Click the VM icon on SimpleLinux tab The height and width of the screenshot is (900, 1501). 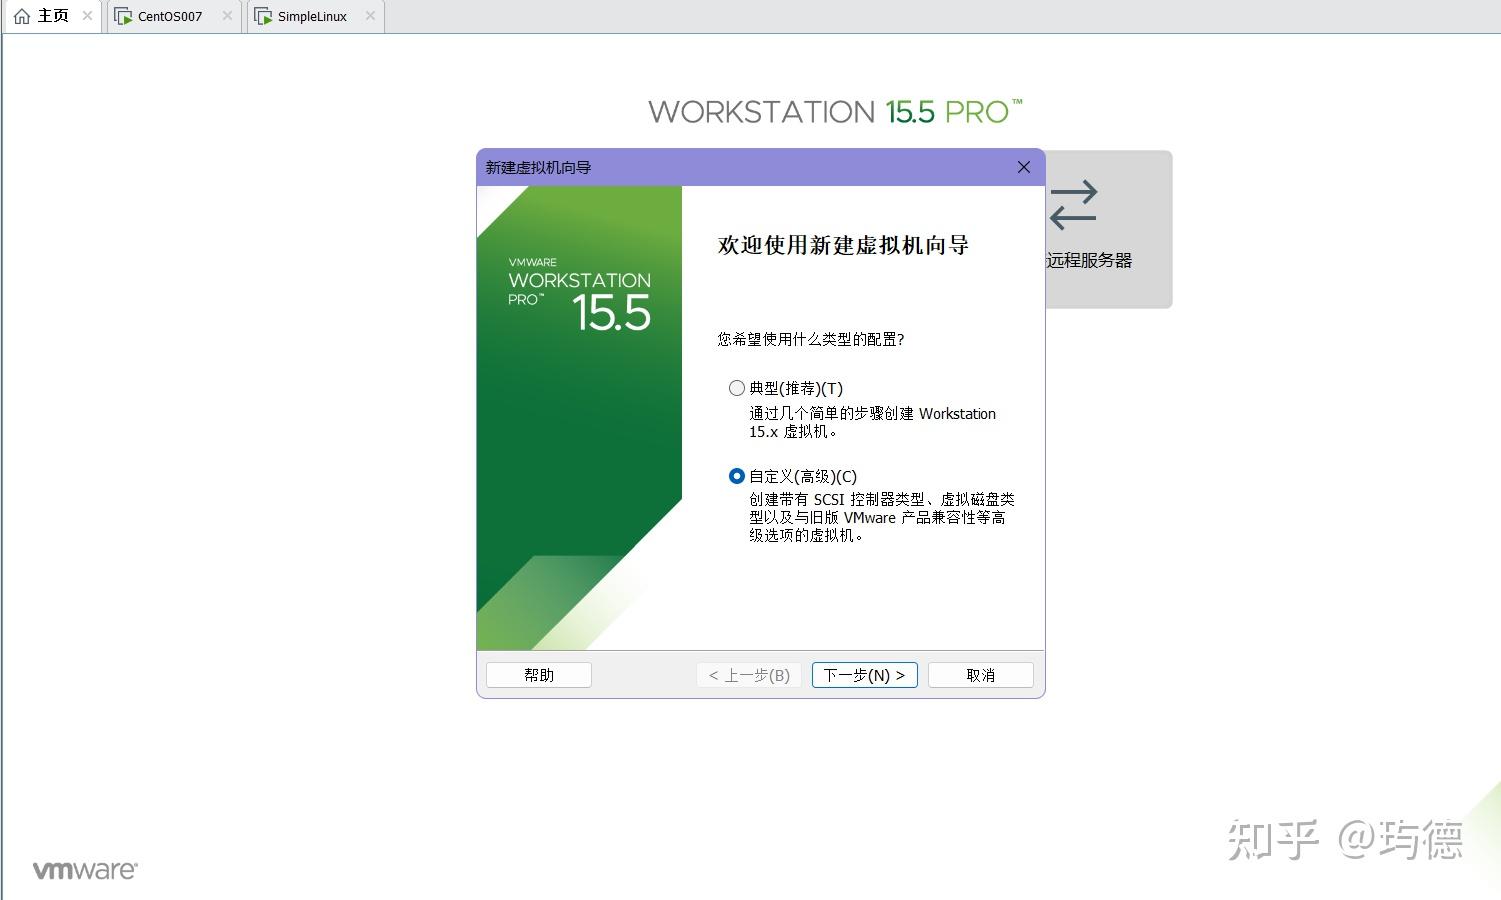263,17
